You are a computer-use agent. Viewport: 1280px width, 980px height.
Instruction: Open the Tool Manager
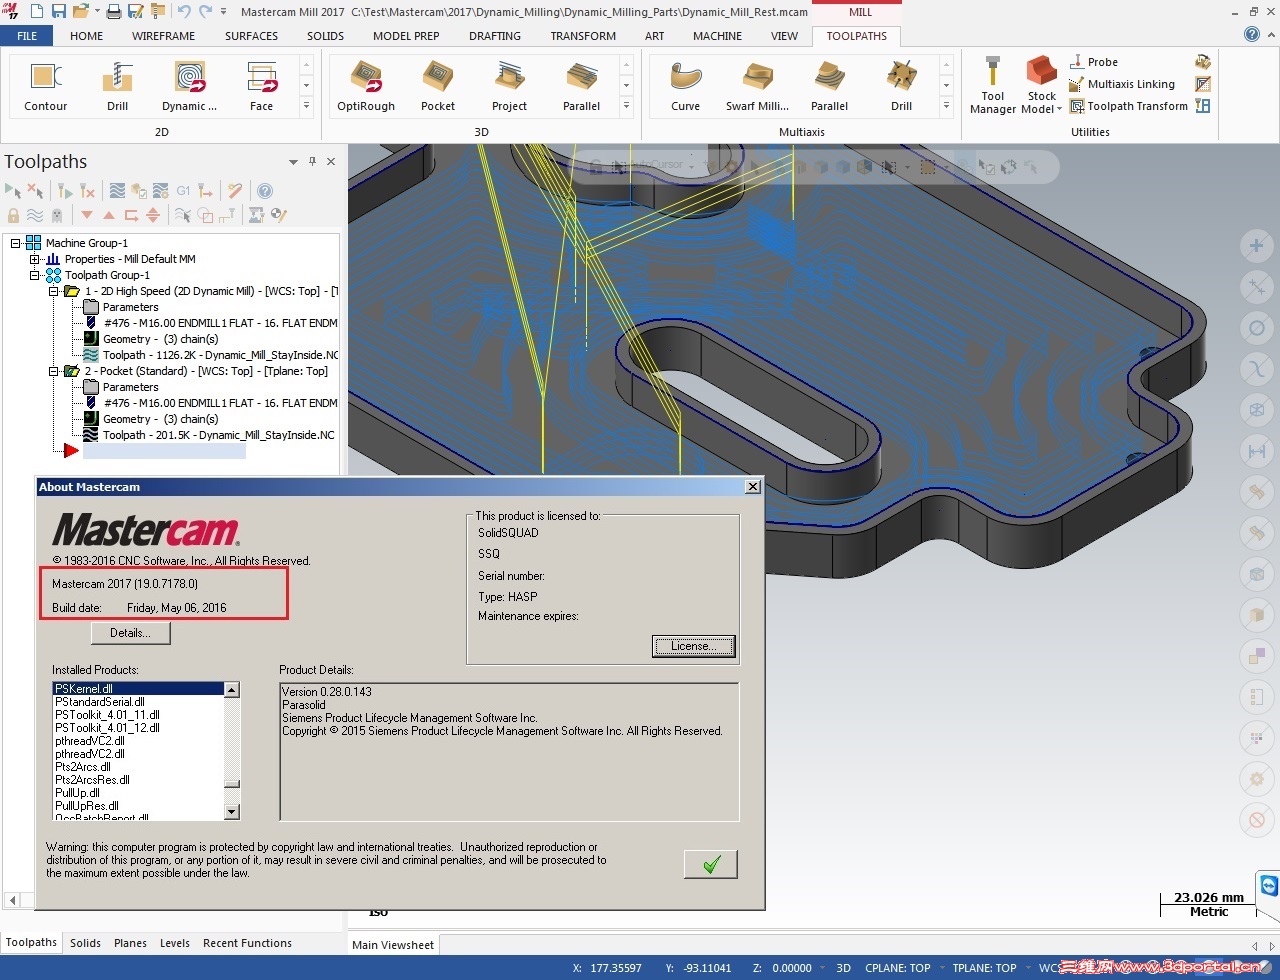993,86
